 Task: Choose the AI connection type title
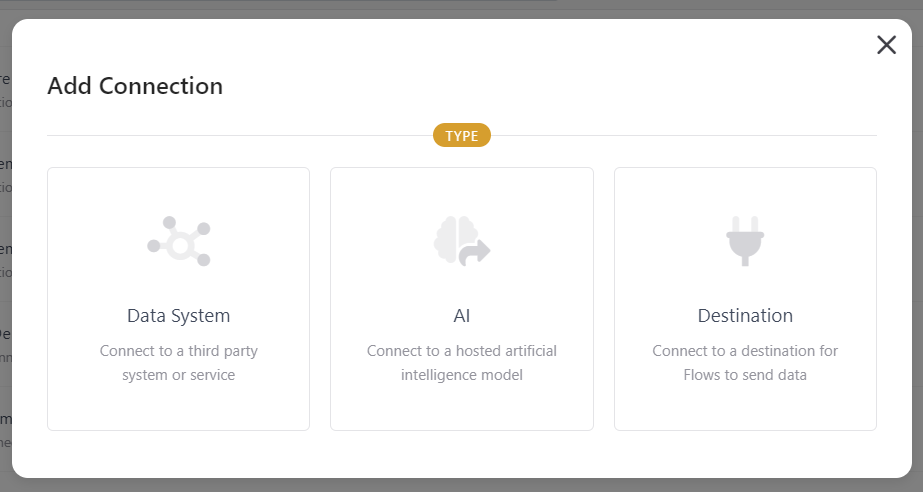[x=462, y=316]
